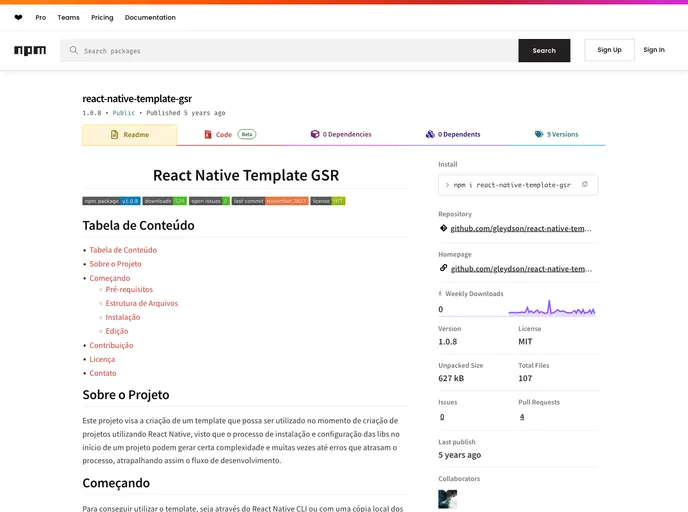The width and height of the screenshot is (688, 512).
Task: Open the Pull Requests count 4 link
Action: 522,417
